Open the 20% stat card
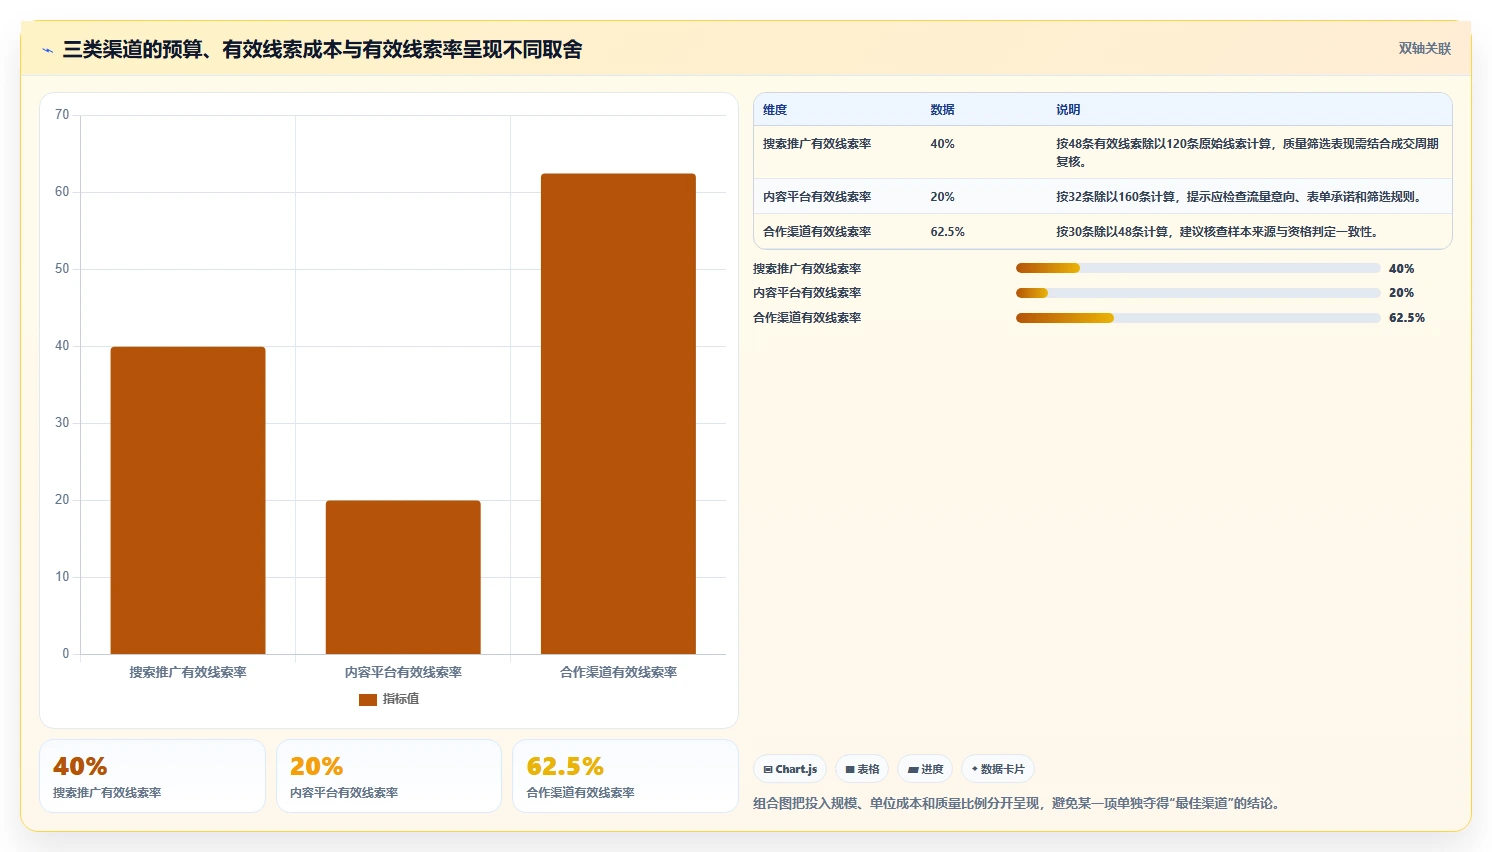 389,776
